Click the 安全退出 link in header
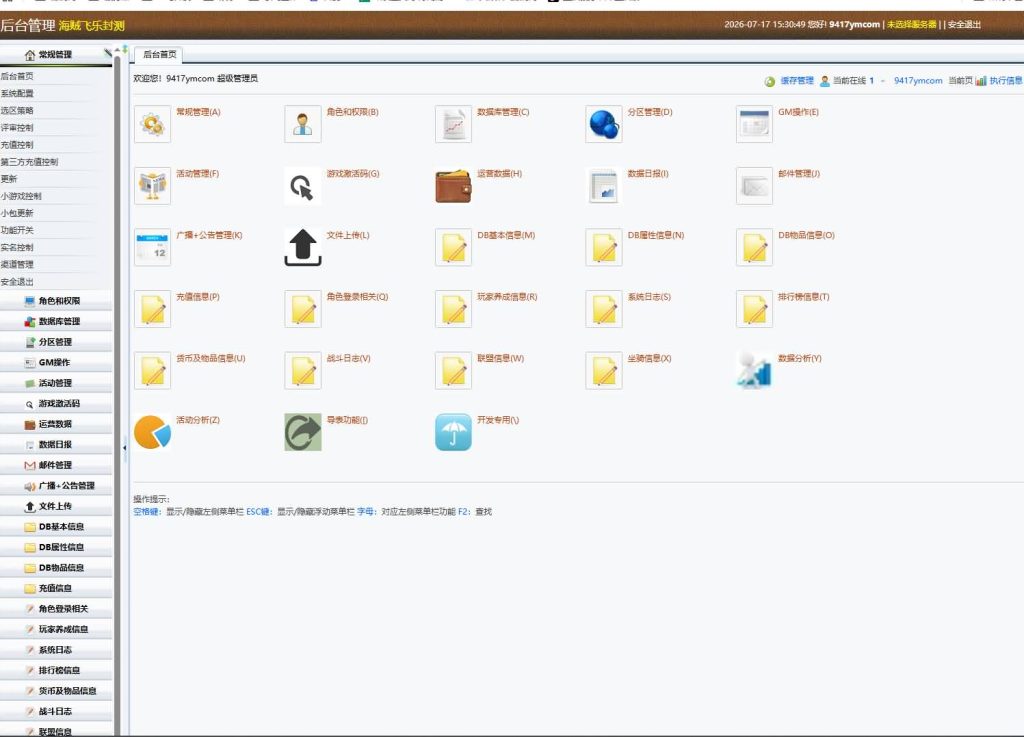This screenshot has width=1024, height=737. pos(964,25)
